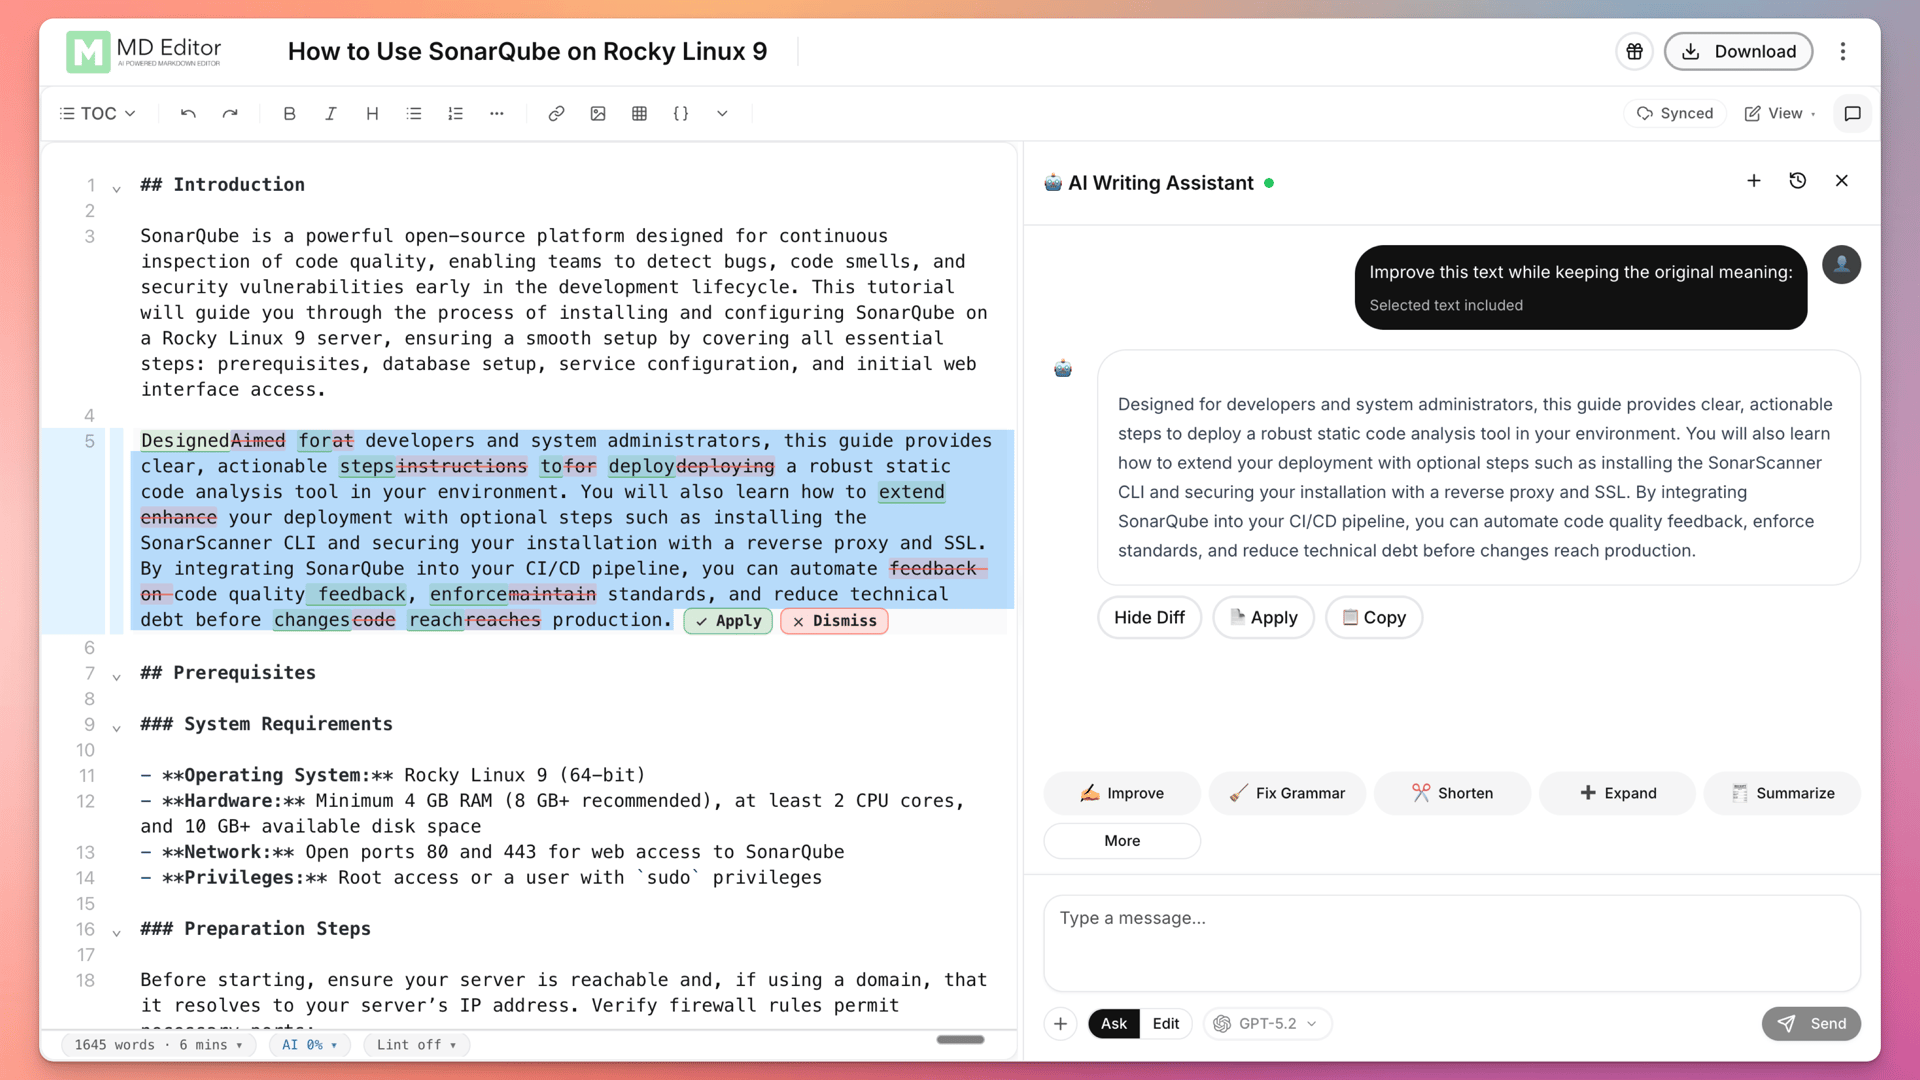Click the undo arrow icon
The image size is (1920, 1080).
click(x=188, y=114)
